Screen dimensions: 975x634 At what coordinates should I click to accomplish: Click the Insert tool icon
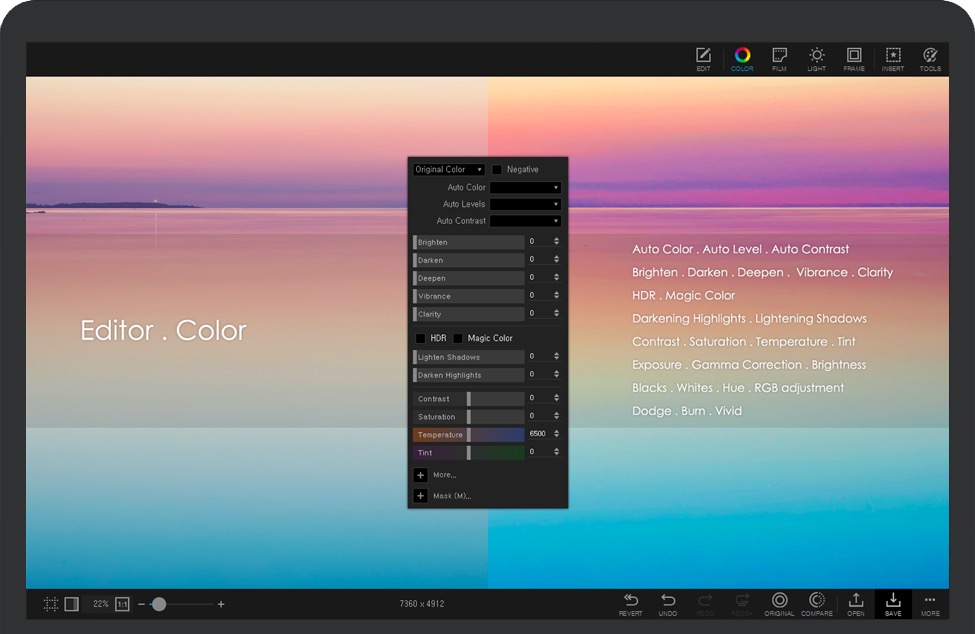(x=893, y=58)
